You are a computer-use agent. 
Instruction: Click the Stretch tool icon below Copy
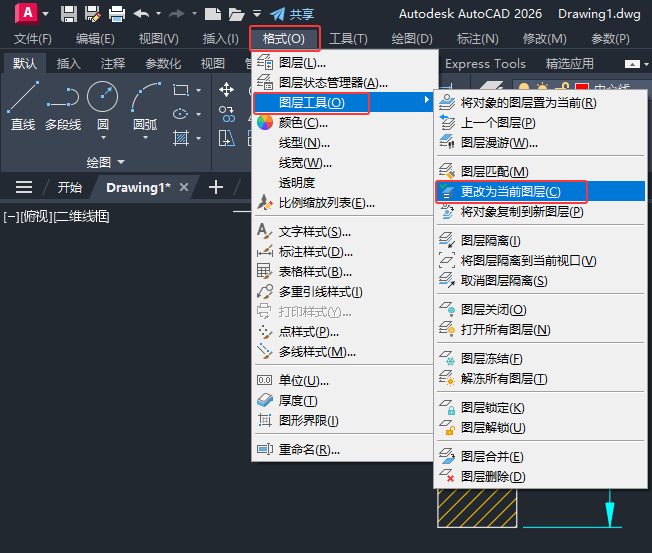point(226,138)
